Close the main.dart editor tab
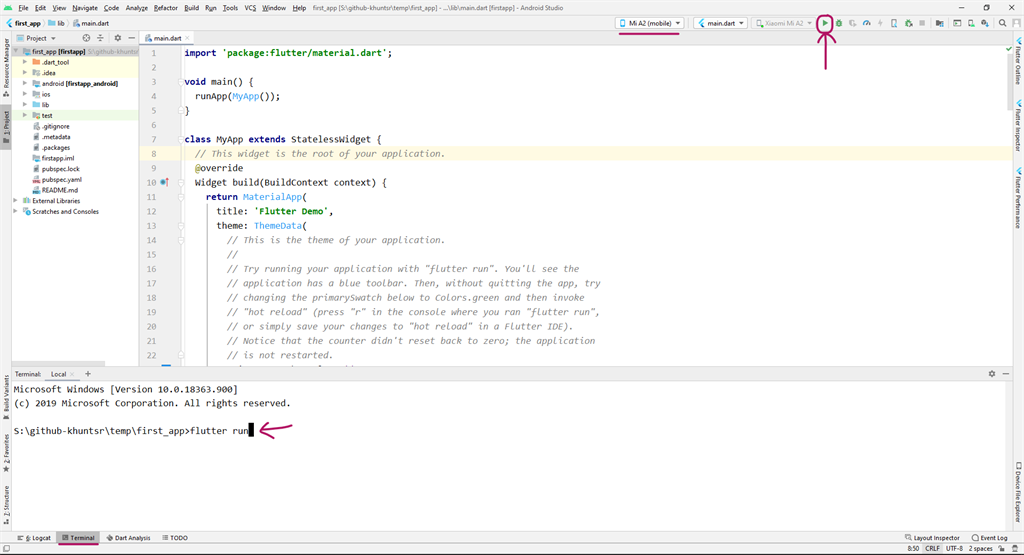Viewport: 1024px width, 555px height. [187, 38]
